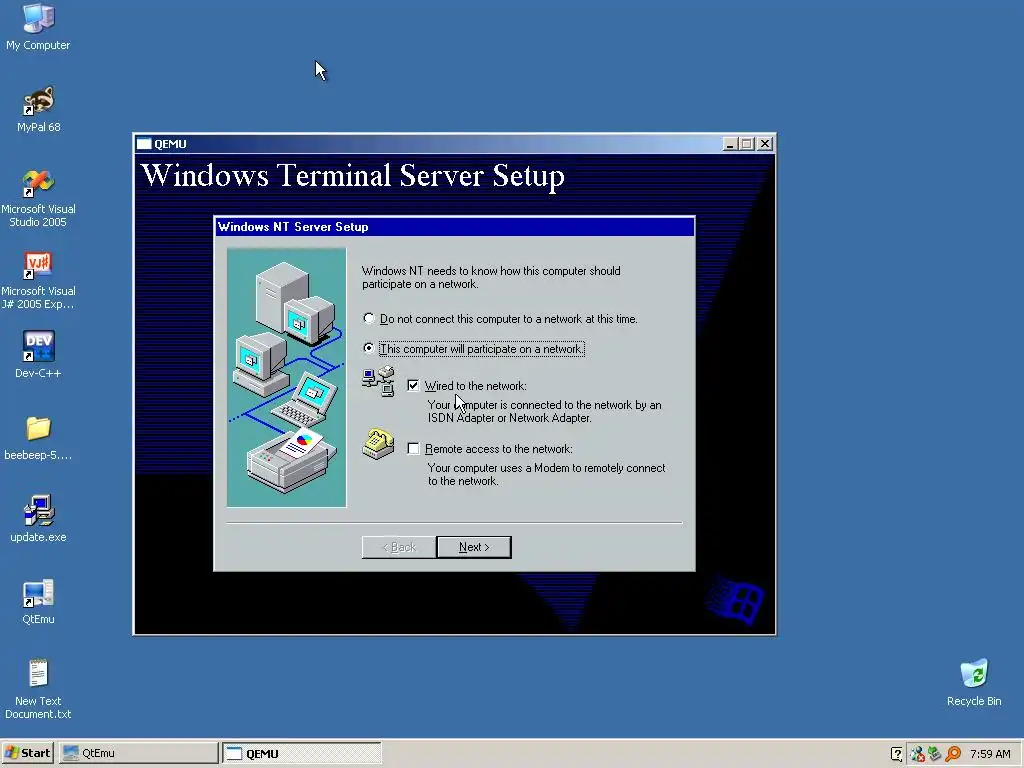Minimize the QEMU window
The image size is (1024, 768).
pos(730,144)
